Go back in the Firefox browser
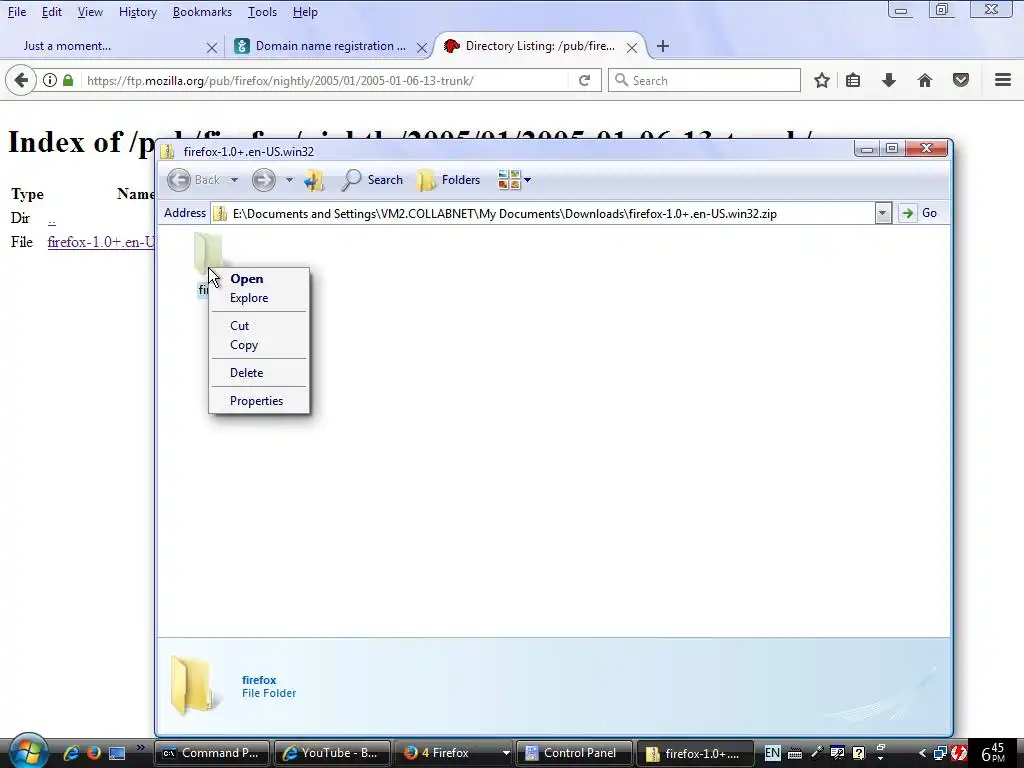This screenshot has height=768, width=1024. click(x=21, y=80)
